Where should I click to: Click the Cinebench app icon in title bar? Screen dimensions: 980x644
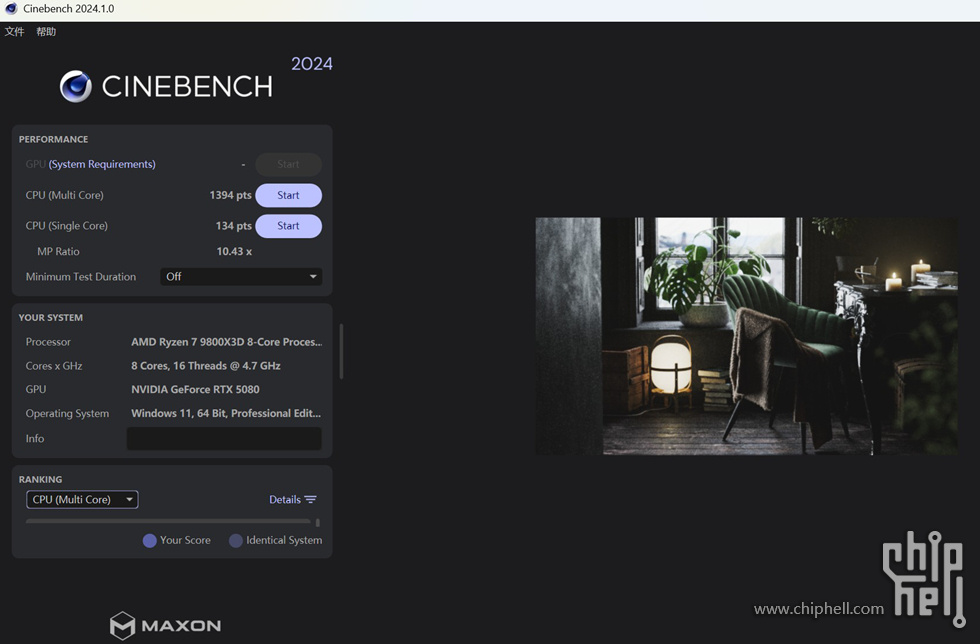tap(11, 9)
